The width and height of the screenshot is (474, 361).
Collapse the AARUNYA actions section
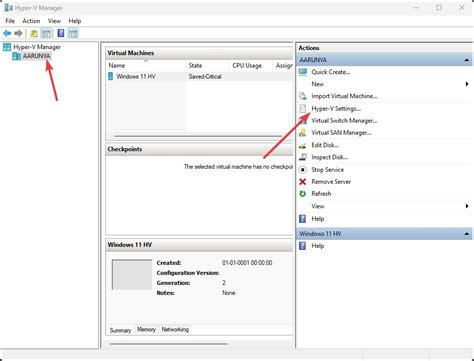pyautogui.click(x=467, y=60)
